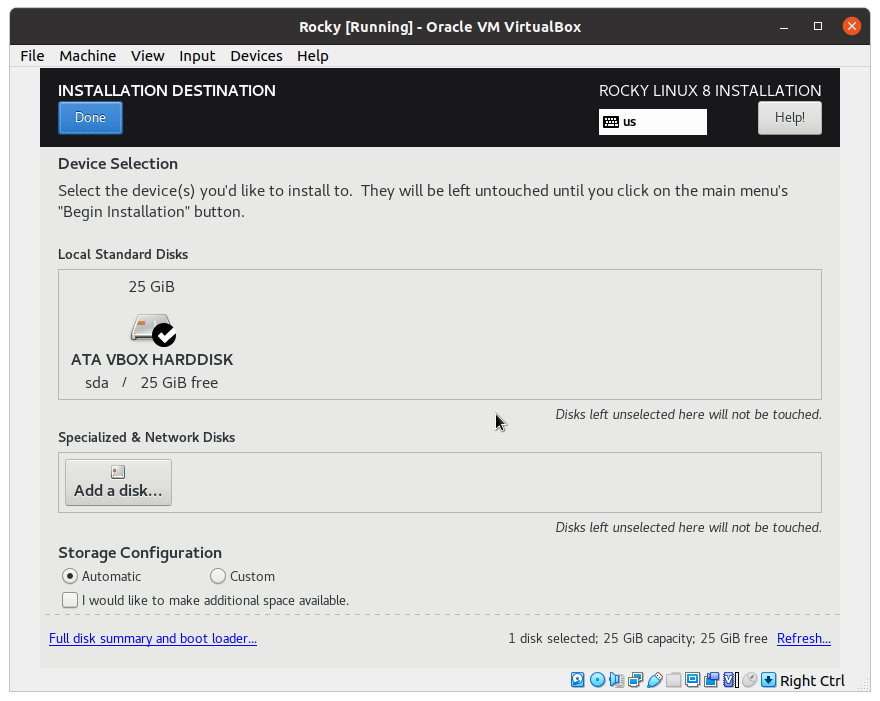Click the USB devices icon in status bar
The width and height of the screenshot is (880, 701).
click(x=654, y=680)
